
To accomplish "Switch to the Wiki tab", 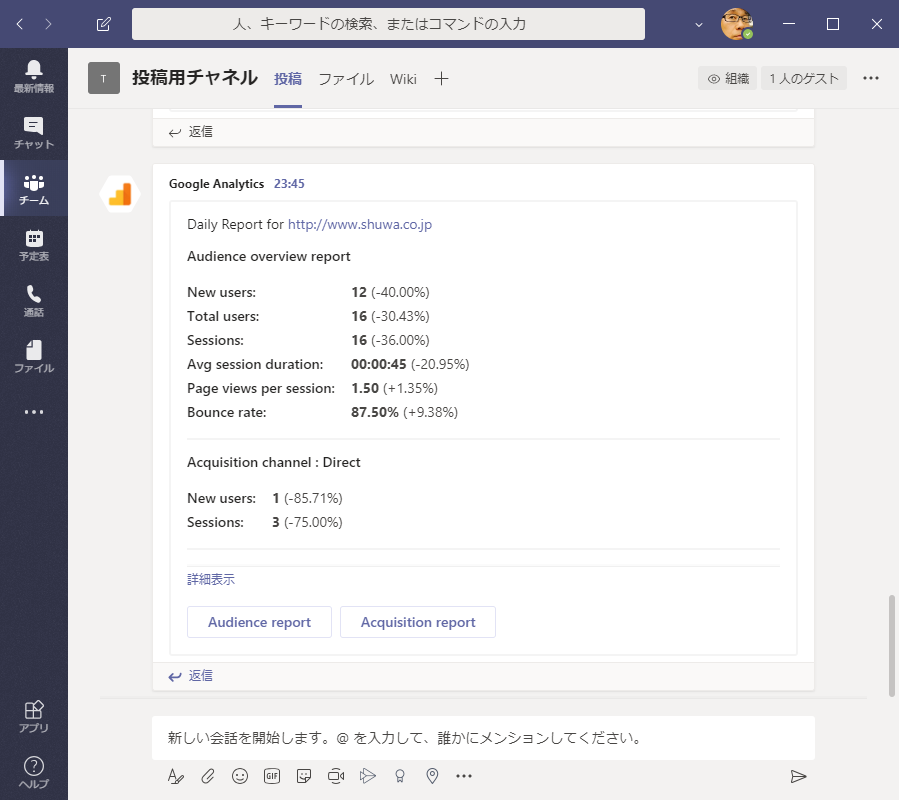I will point(403,79).
